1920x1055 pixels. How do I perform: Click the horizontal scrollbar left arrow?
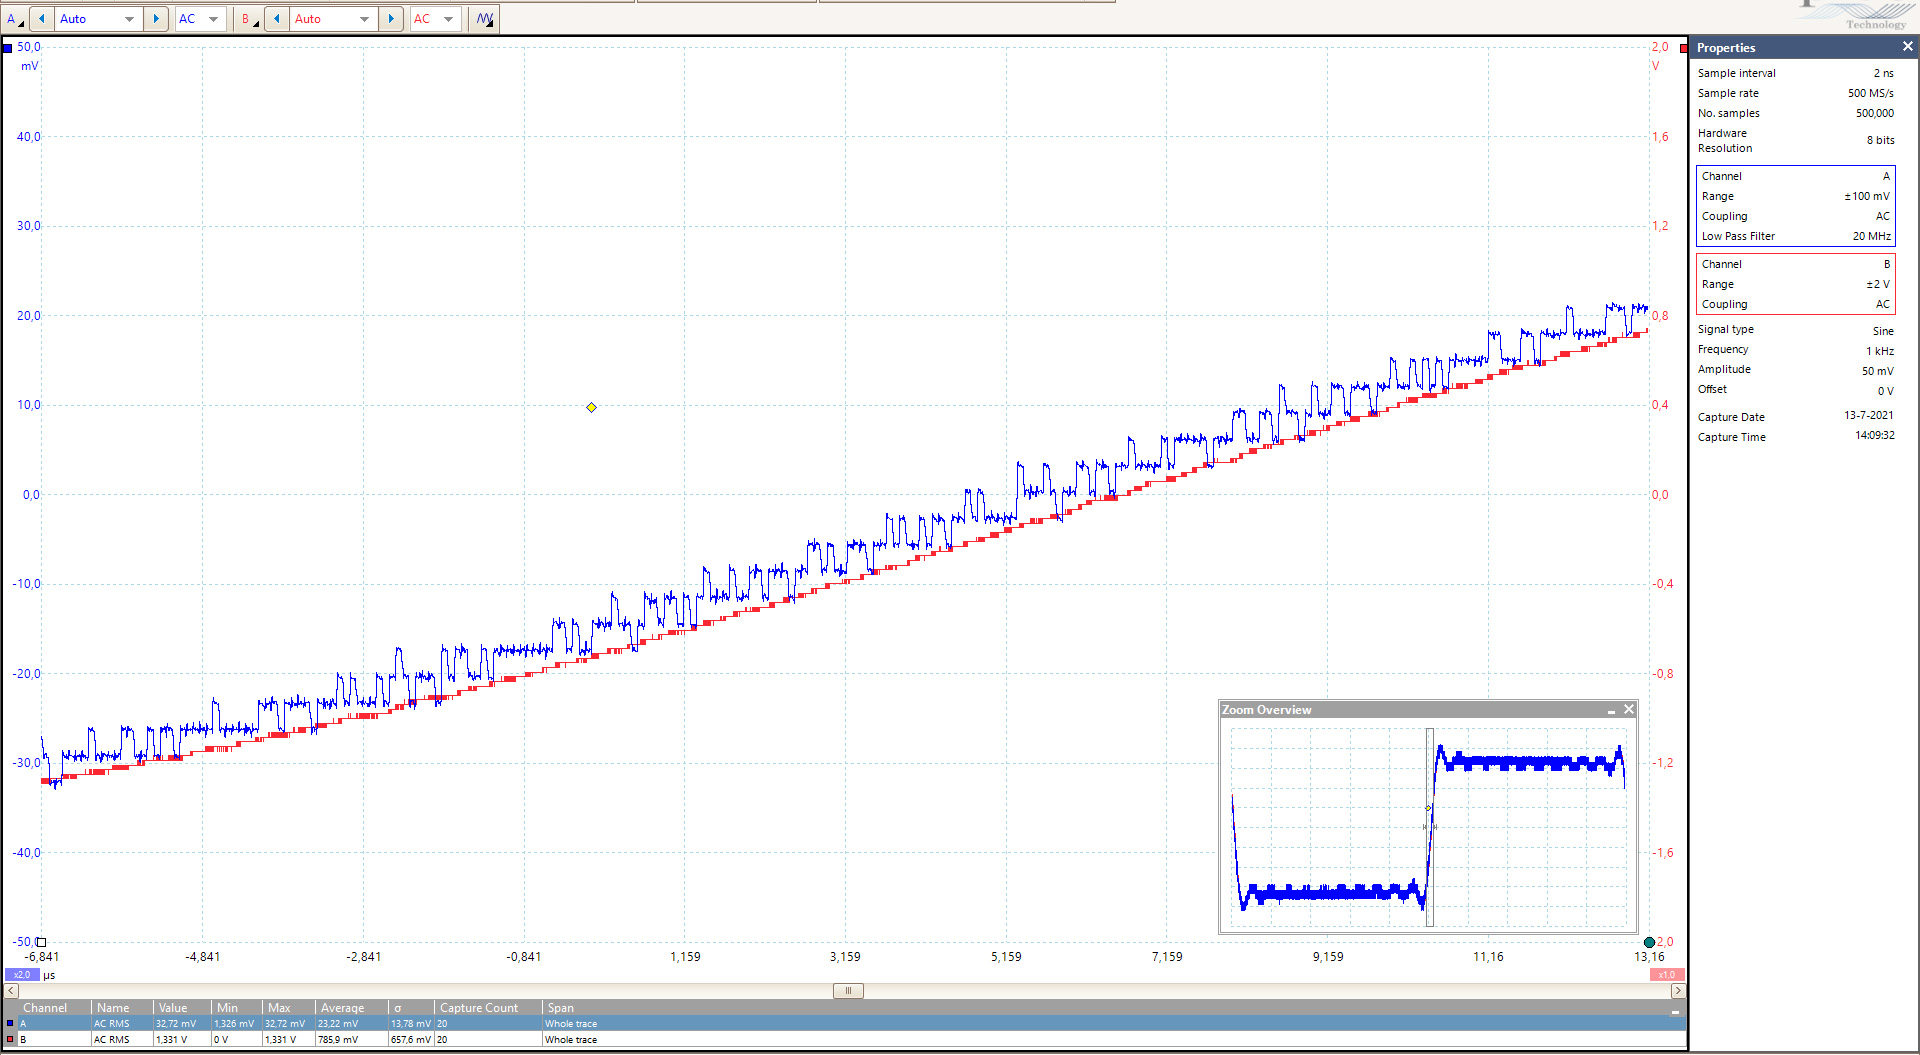pyautogui.click(x=11, y=991)
